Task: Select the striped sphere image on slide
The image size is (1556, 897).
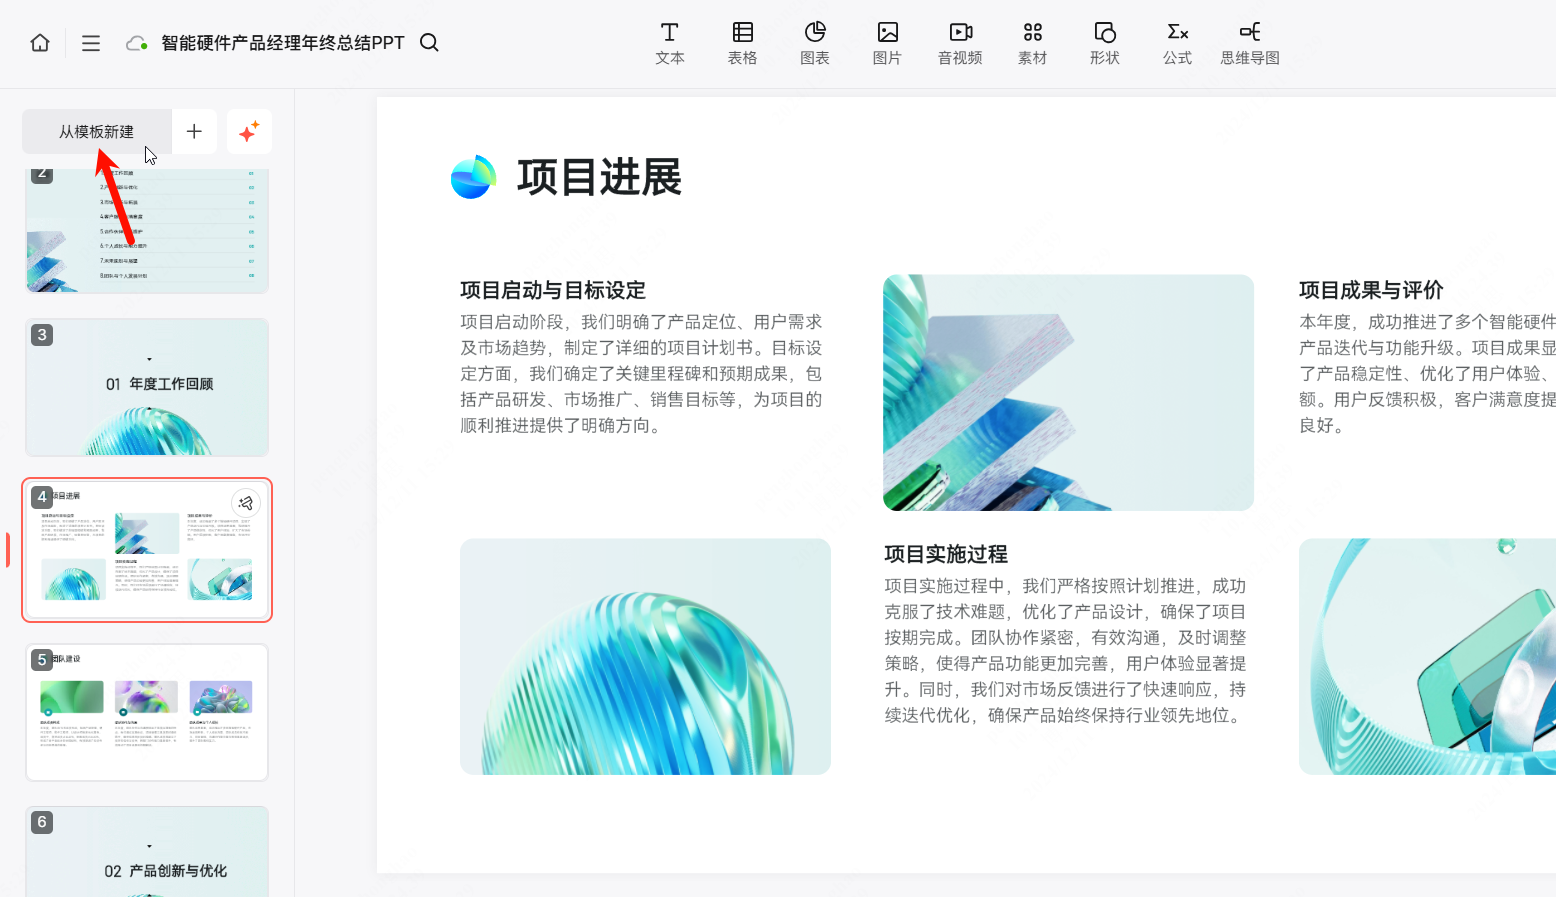Action: tap(645, 657)
